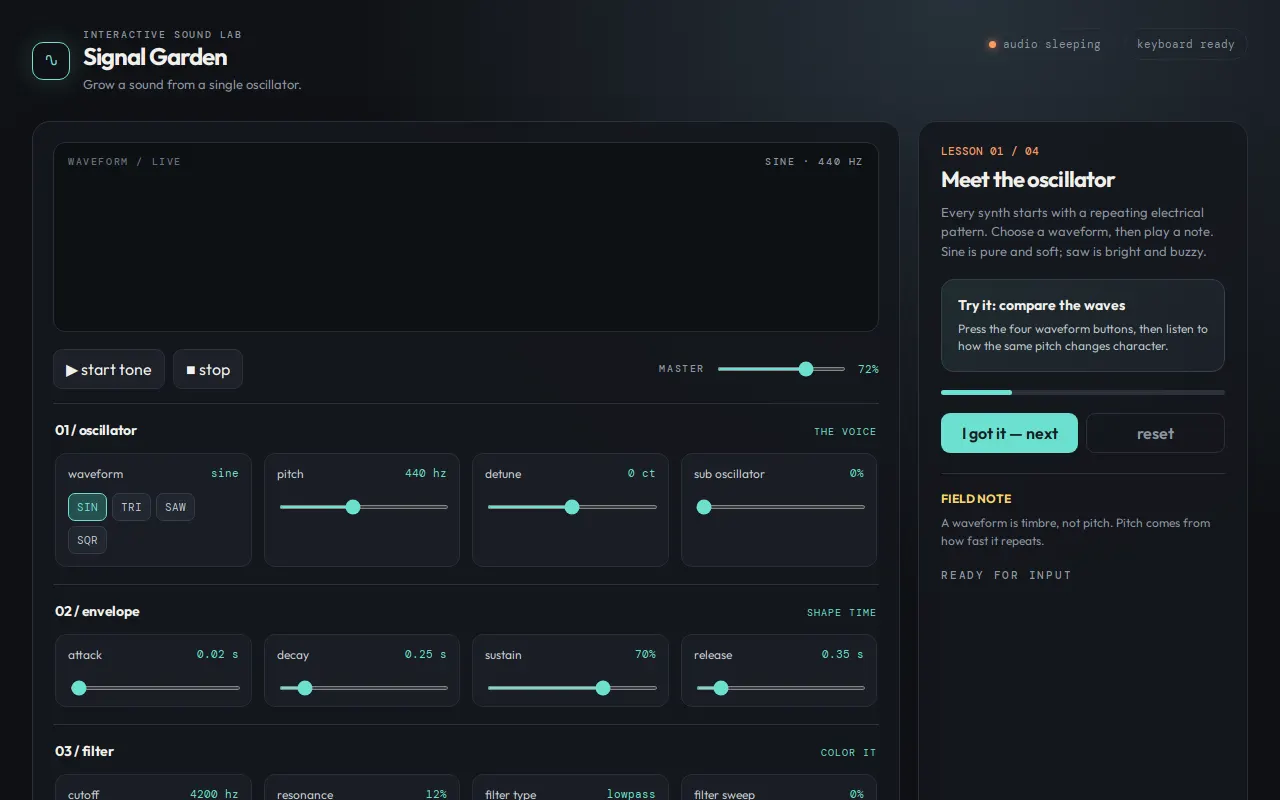Click the 'SINE · 440 HZ' readout
The height and width of the screenshot is (800, 1280).
813,161
